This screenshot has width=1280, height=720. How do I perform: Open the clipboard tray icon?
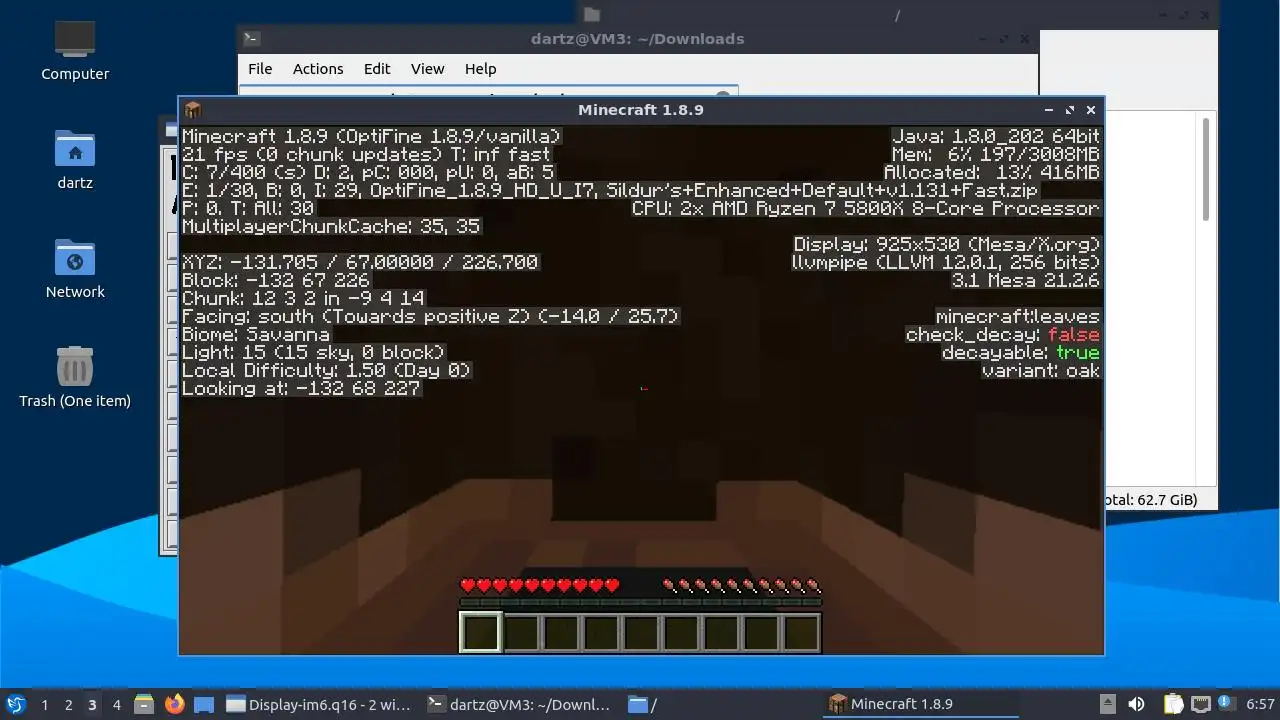pyautogui.click(x=1174, y=704)
